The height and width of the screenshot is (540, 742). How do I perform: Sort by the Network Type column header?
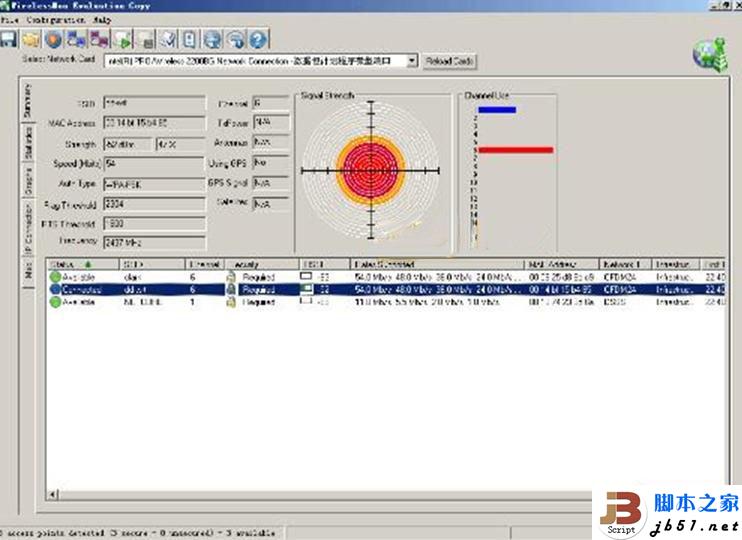coord(626,264)
